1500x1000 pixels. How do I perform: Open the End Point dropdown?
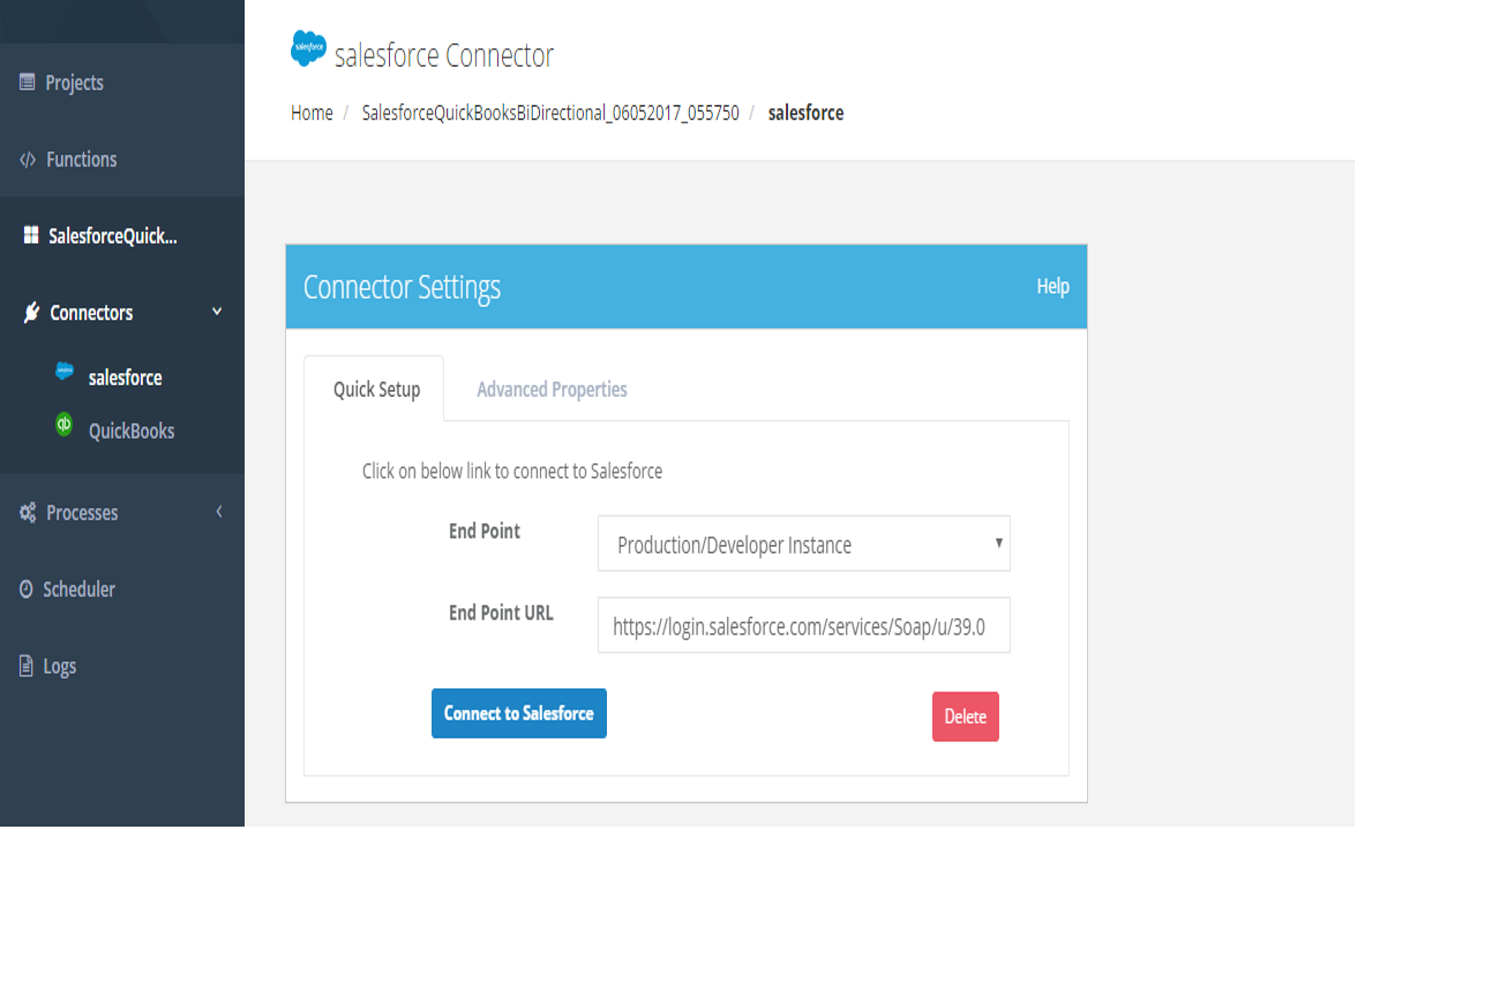(803, 544)
